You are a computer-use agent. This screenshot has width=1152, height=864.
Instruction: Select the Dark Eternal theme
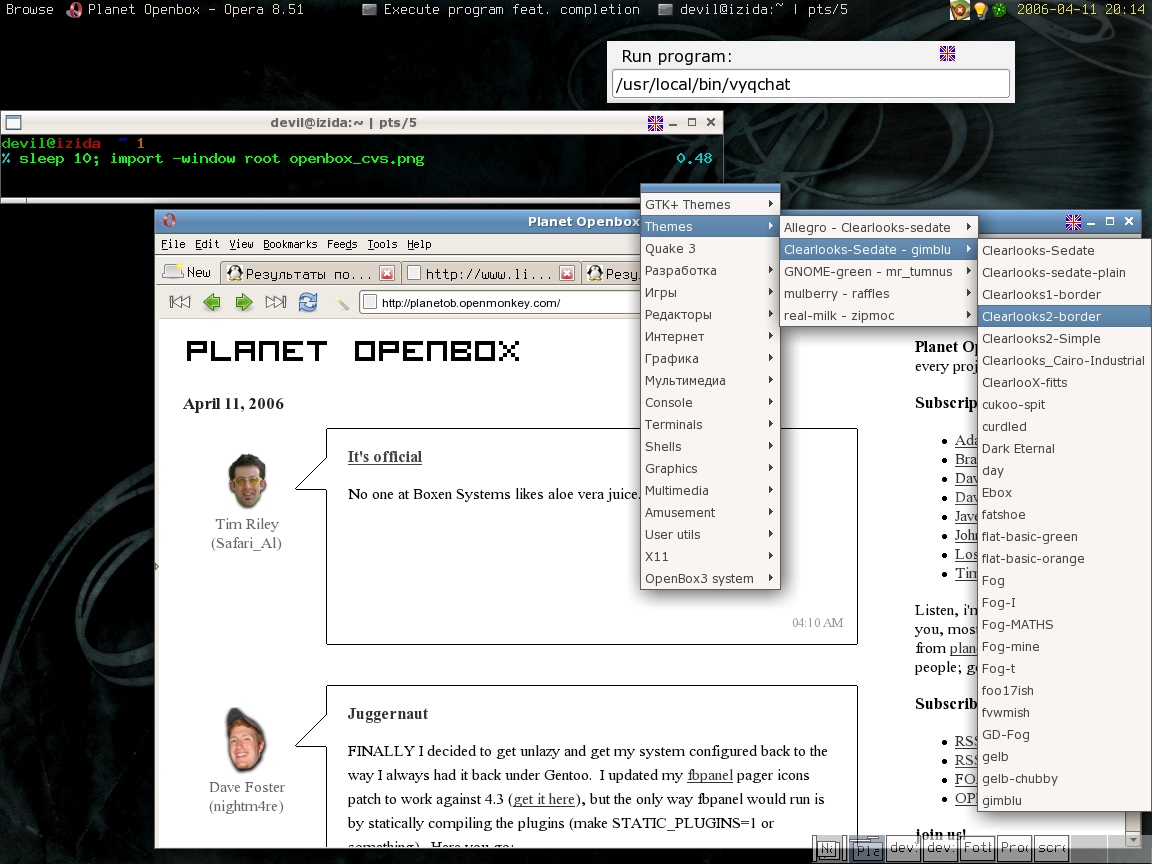1065,449
